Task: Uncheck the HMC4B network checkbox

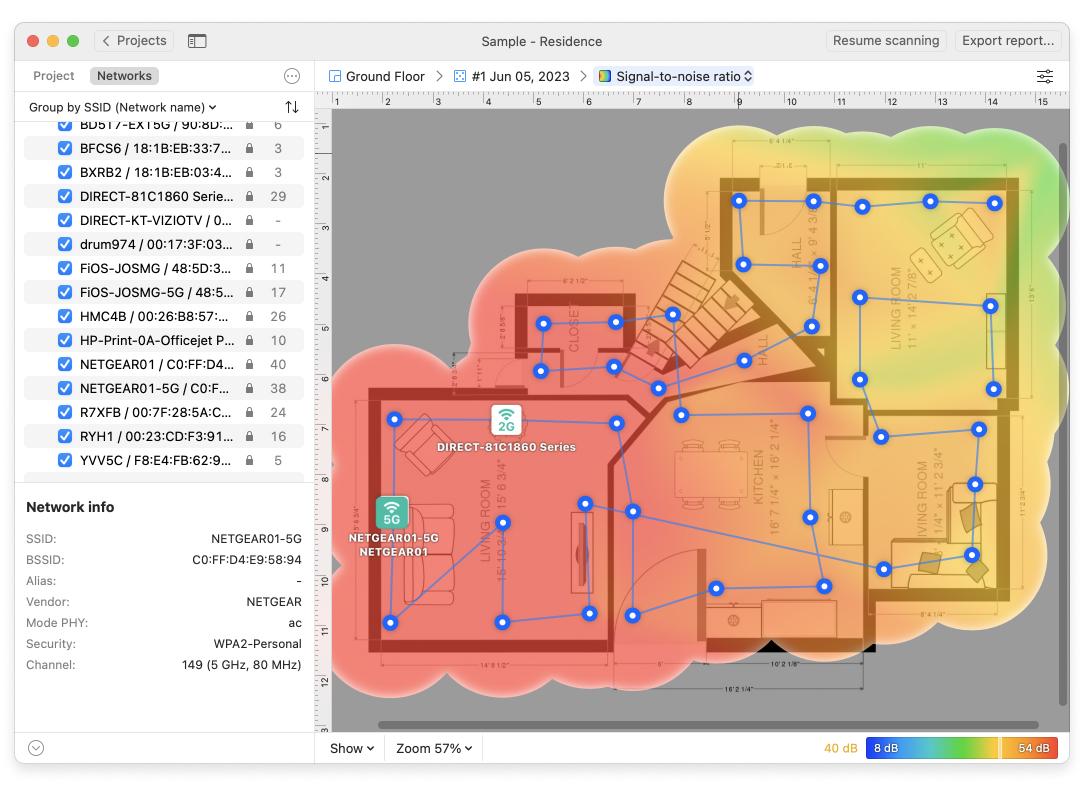Action: coord(65,316)
